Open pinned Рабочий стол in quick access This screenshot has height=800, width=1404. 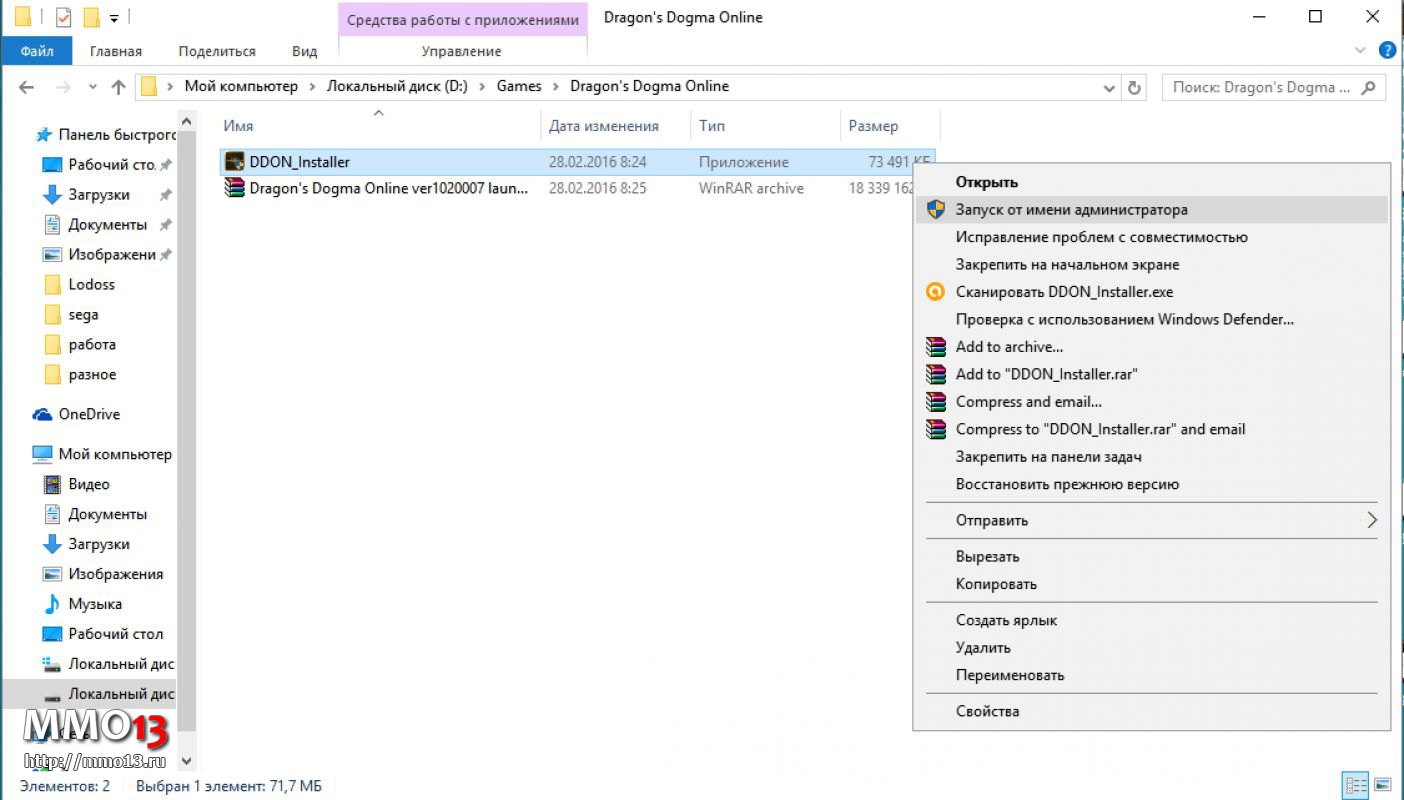111,164
